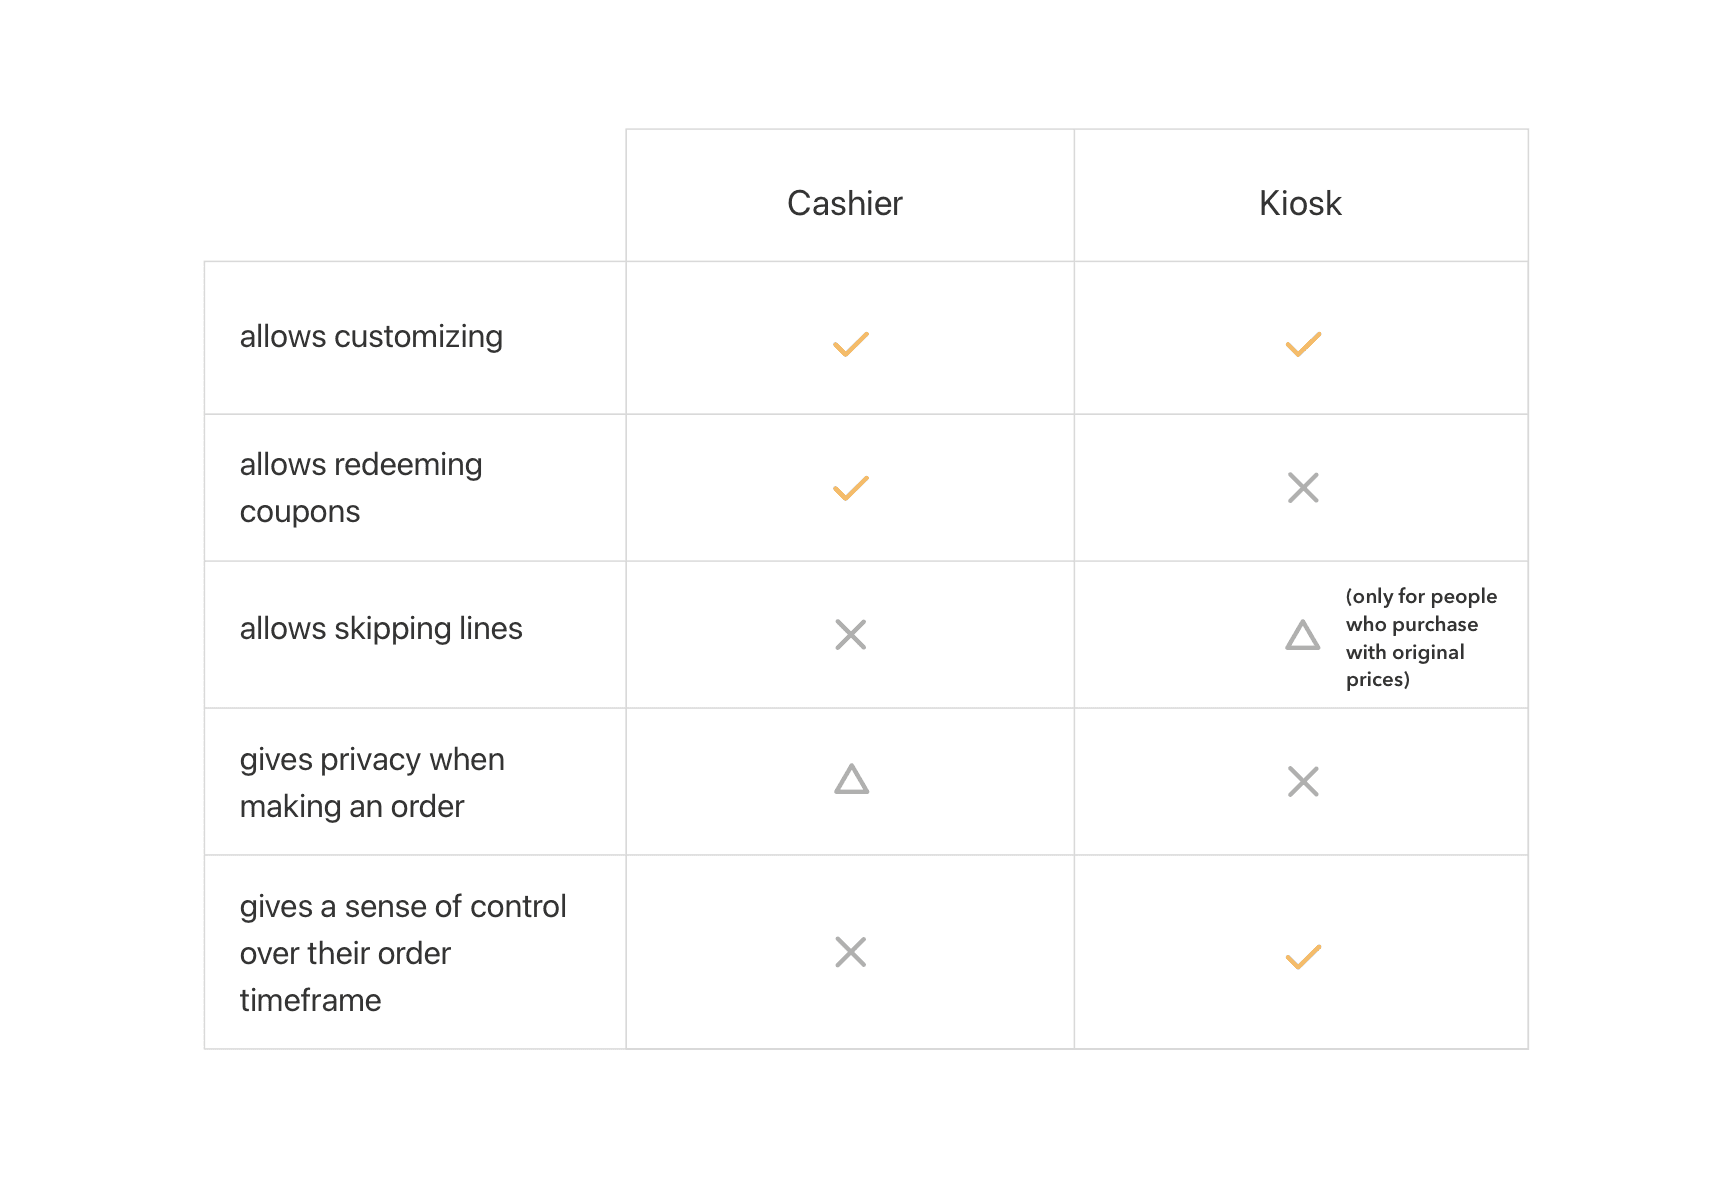This screenshot has width=1732, height=1178.
Task: Click the 'allows skipping lines' row label
Action: coord(381,629)
